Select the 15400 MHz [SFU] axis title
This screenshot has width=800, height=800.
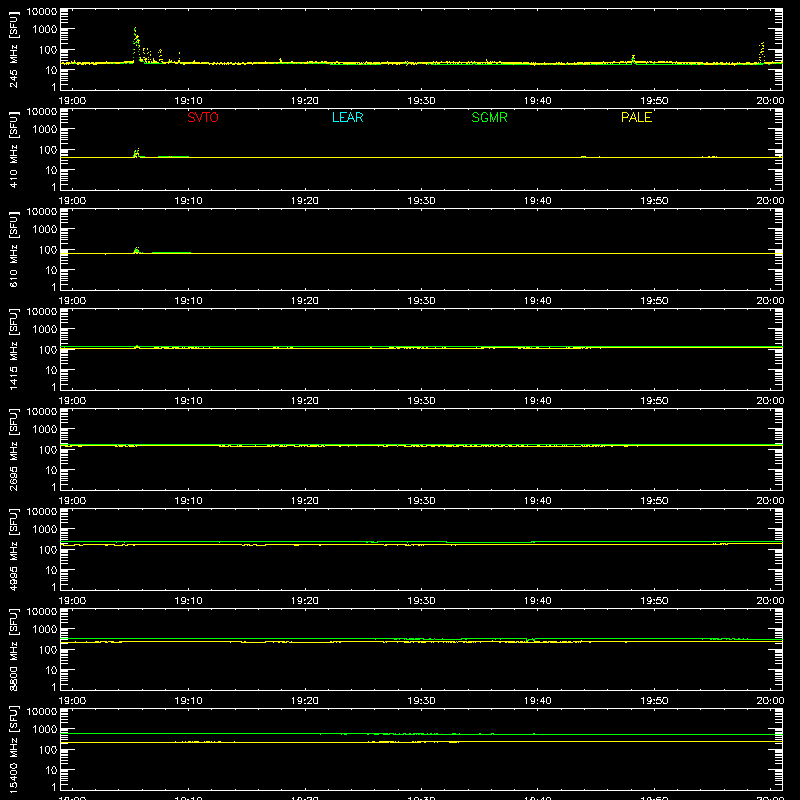pyautogui.click(x=13, y=749)
